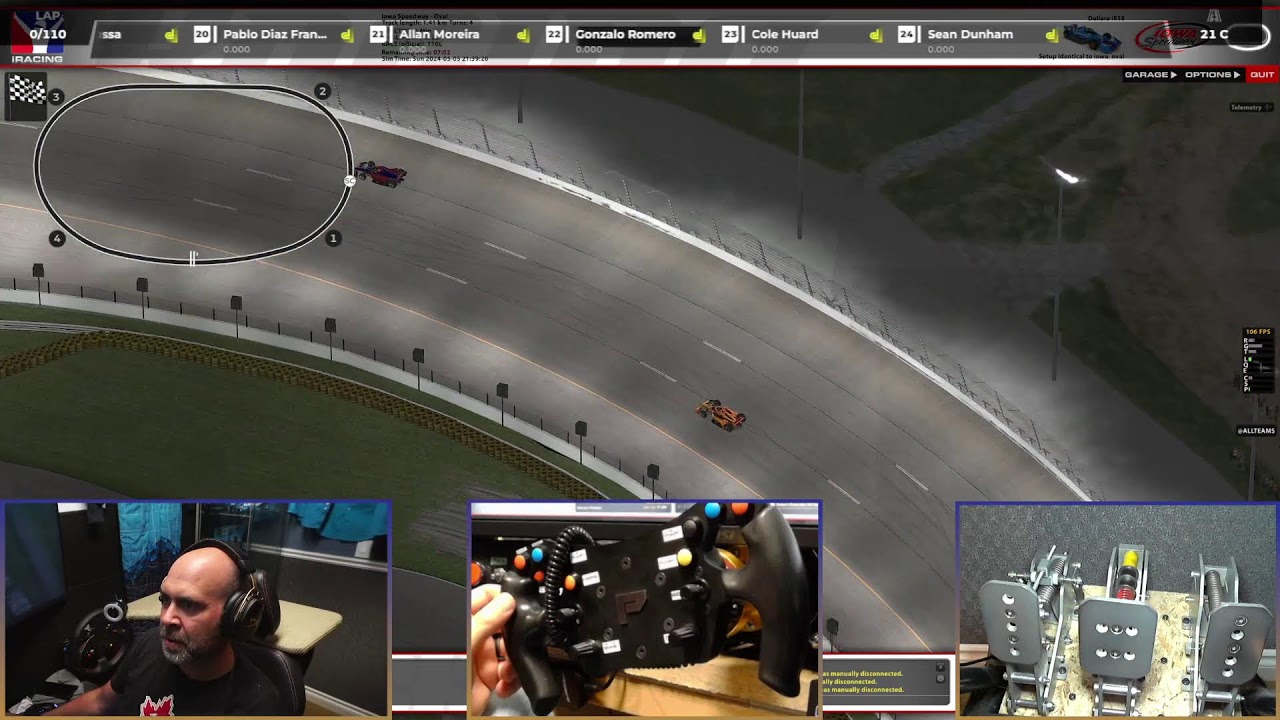Viewport: 1280px width, 720px height.
Task: Toggle the Telemetry indicator
Action: point(1250,107)
